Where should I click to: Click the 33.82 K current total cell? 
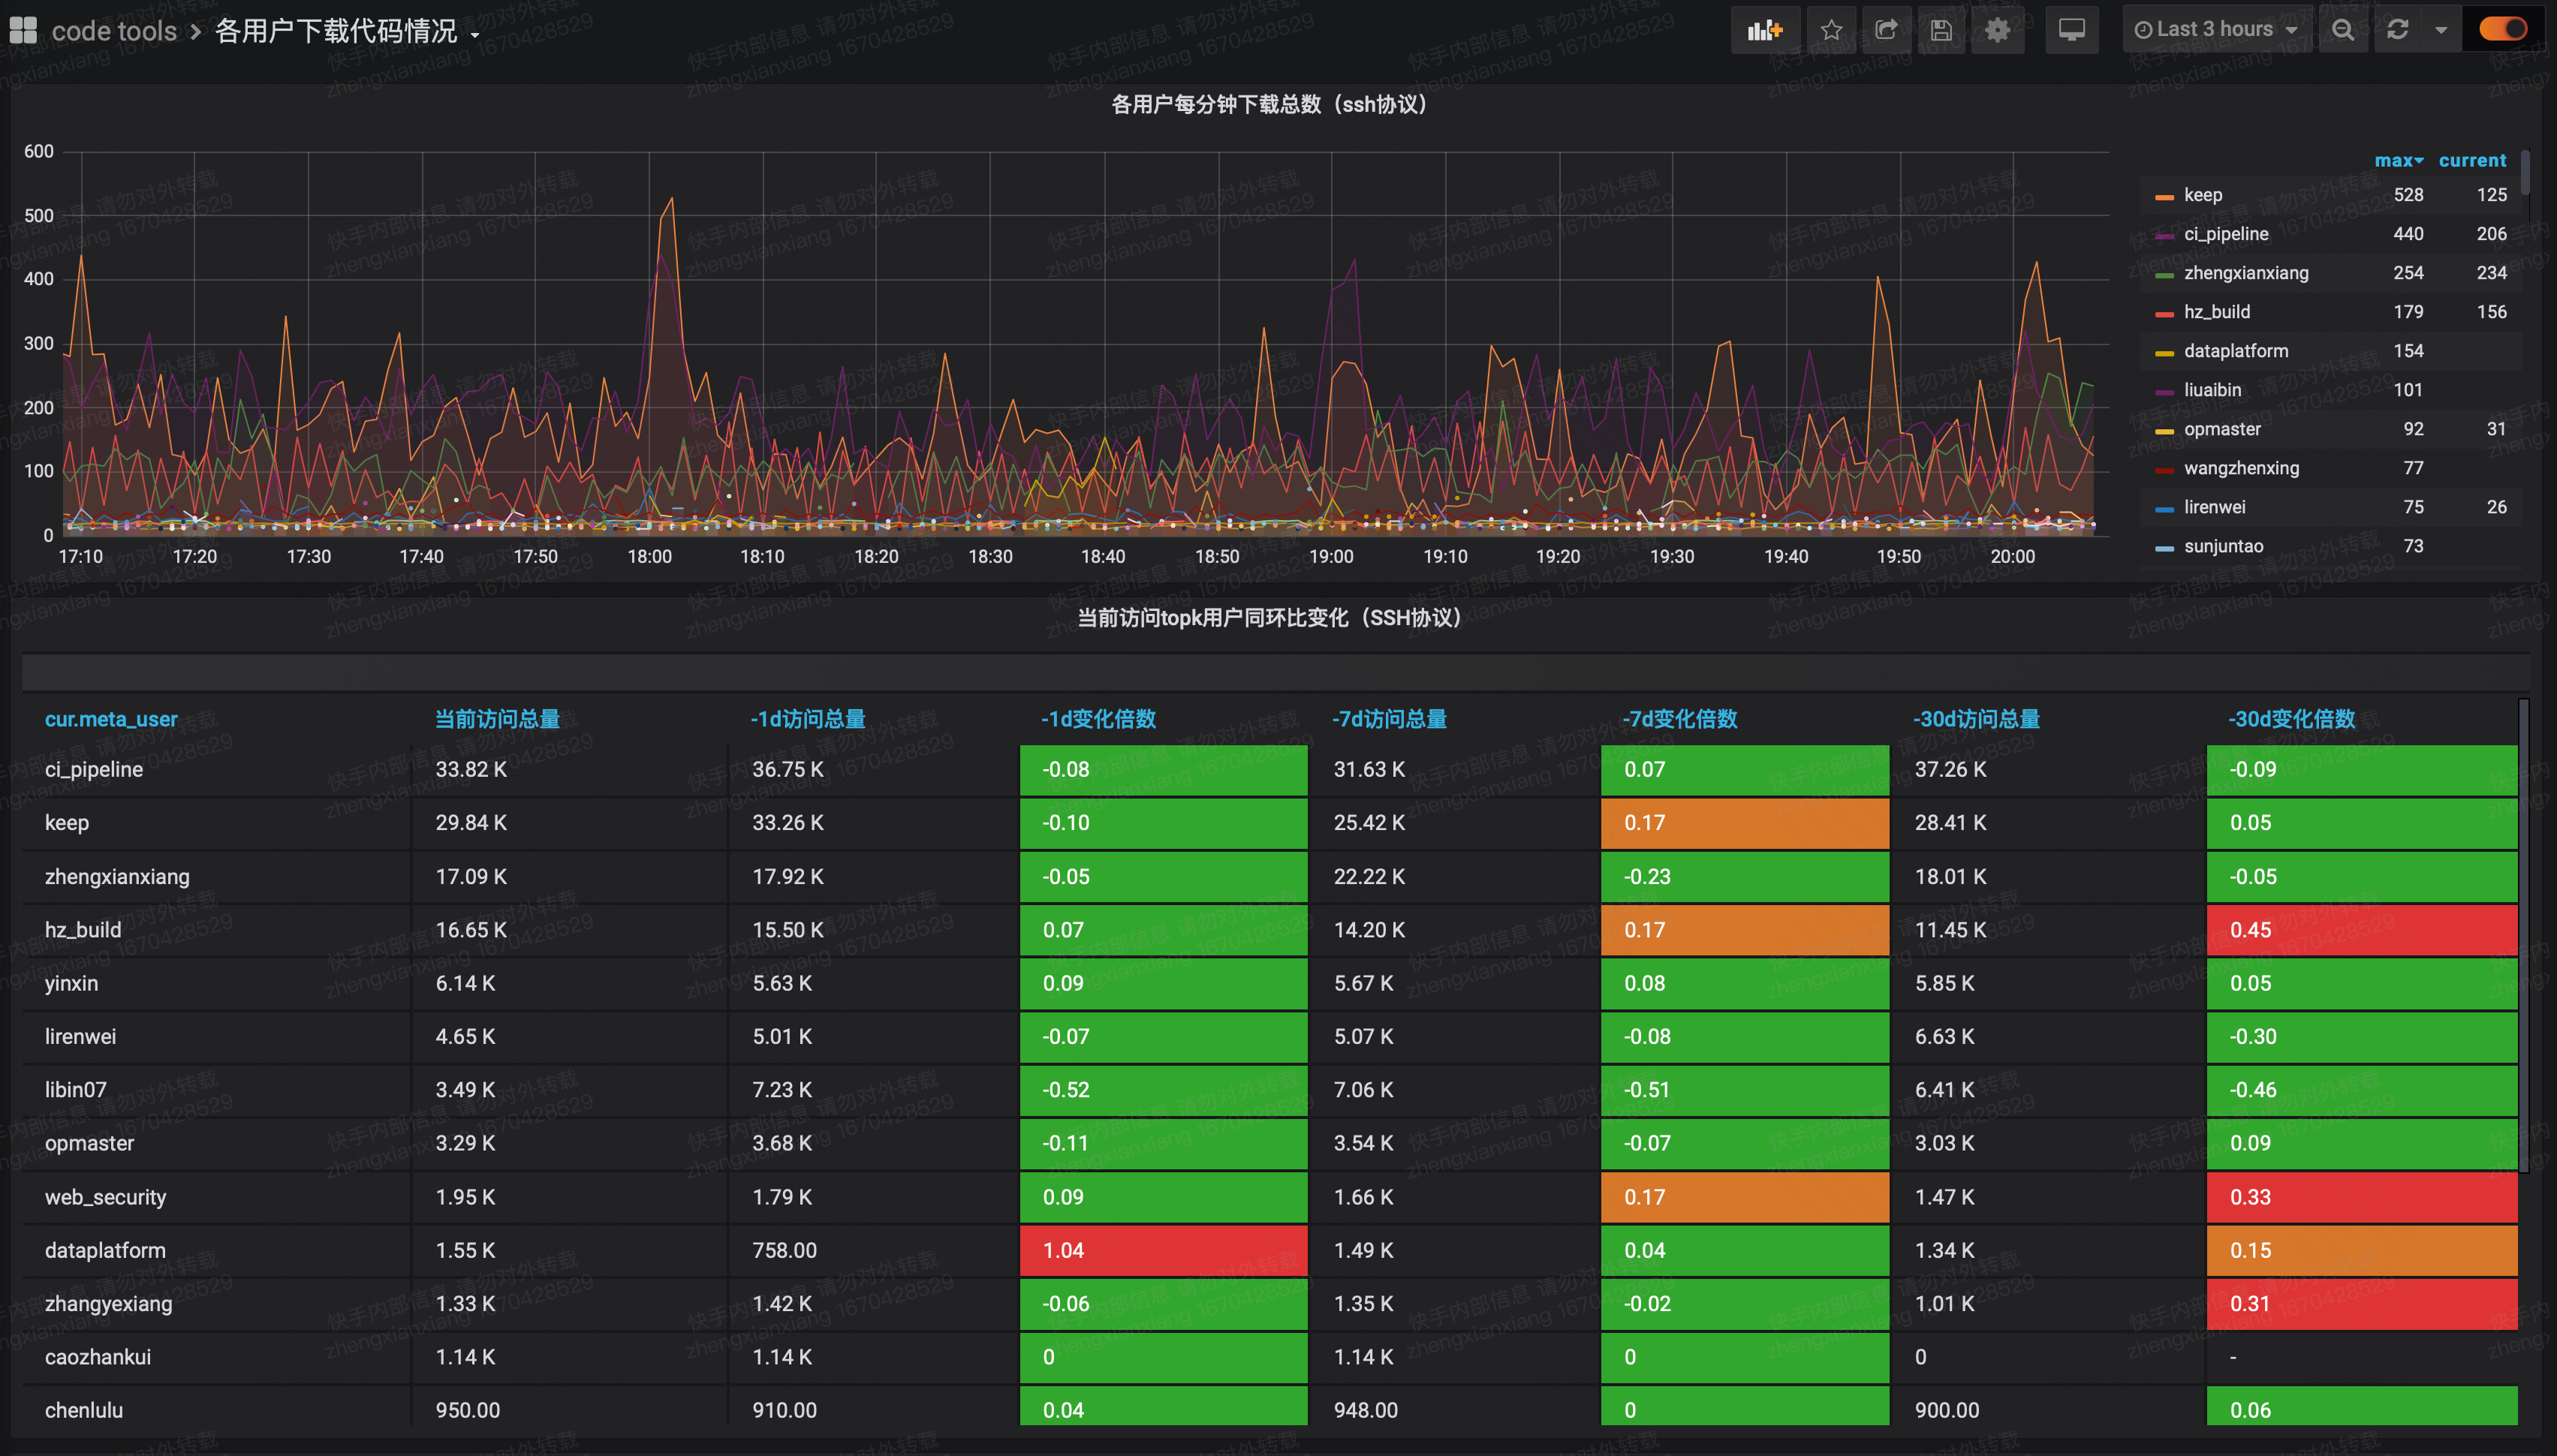click(x=570, y=770)
